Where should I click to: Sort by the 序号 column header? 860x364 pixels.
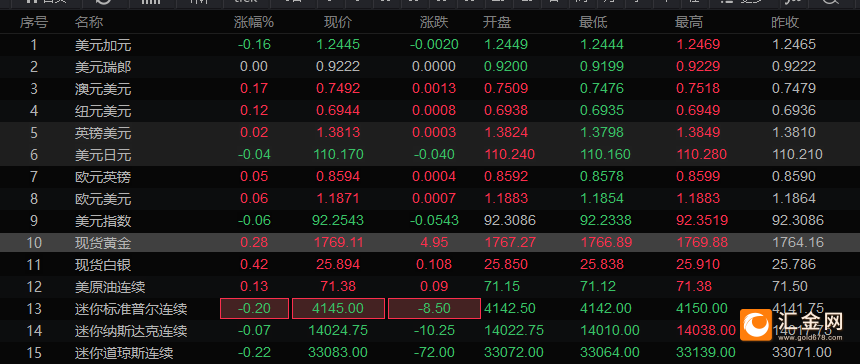[x=33, y=22]
